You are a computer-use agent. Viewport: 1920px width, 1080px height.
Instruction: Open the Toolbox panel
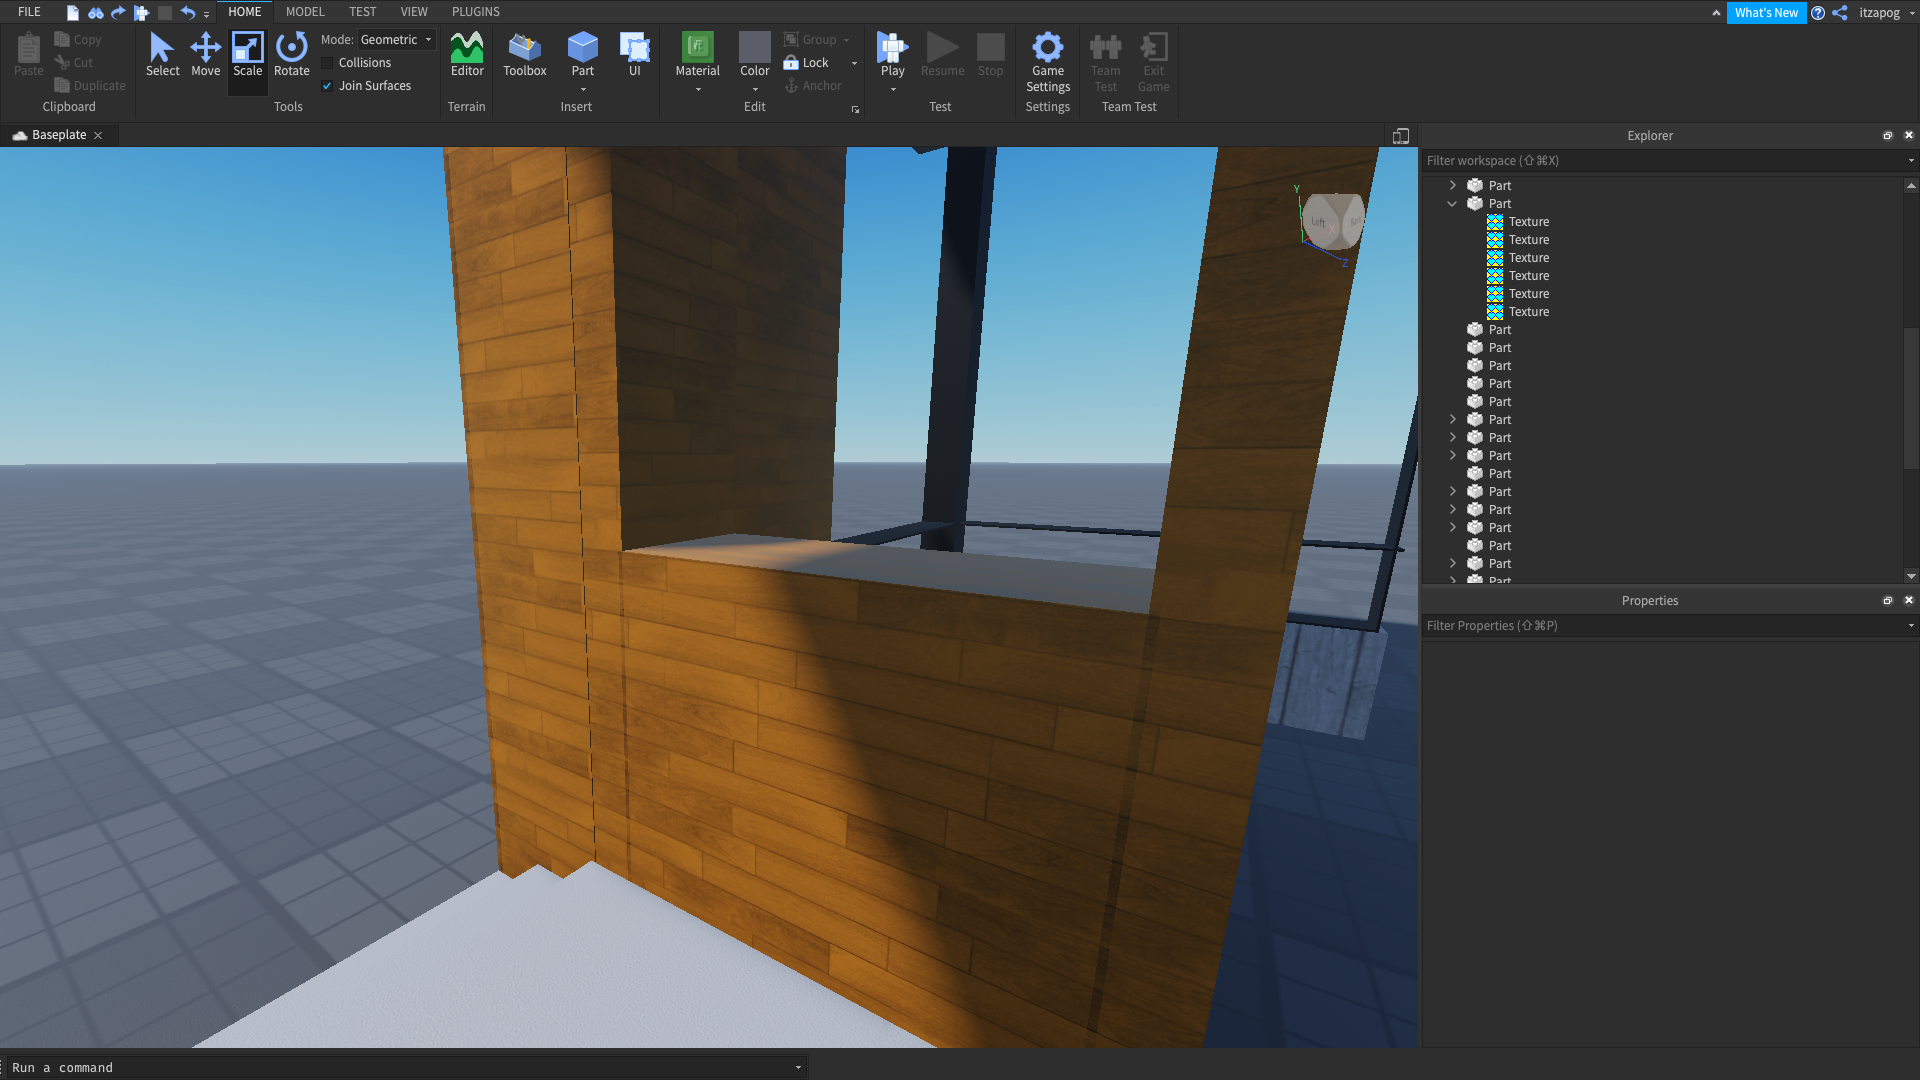coord(524,54)
